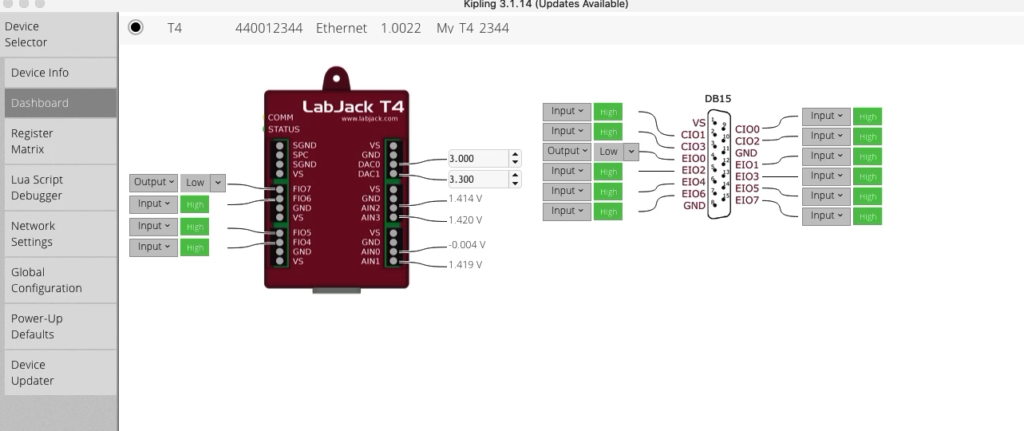Open the Global Configuration tab
The width and height of the screenshot is (1024, 431).
pyautogui.click(x=61, y=280)
